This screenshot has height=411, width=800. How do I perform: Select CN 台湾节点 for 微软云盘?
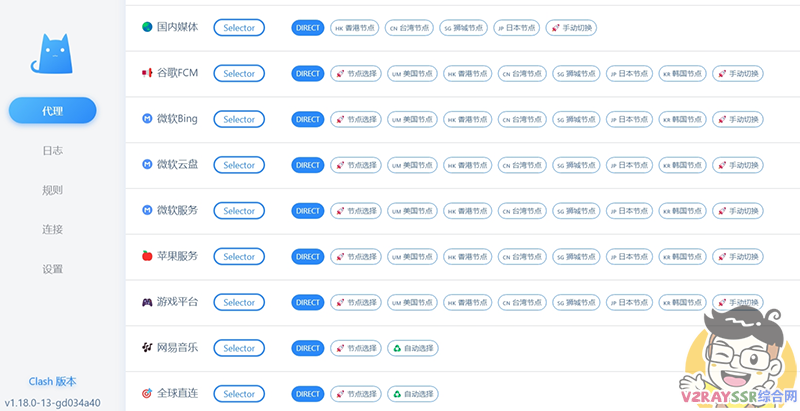(522, 165)
